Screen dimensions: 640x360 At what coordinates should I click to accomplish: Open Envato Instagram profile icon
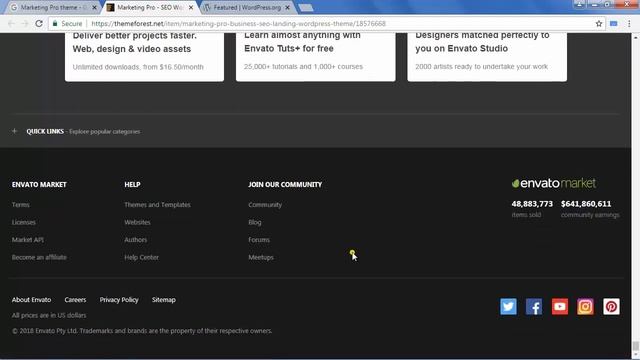pyautogui.click(x=585, y=307)
